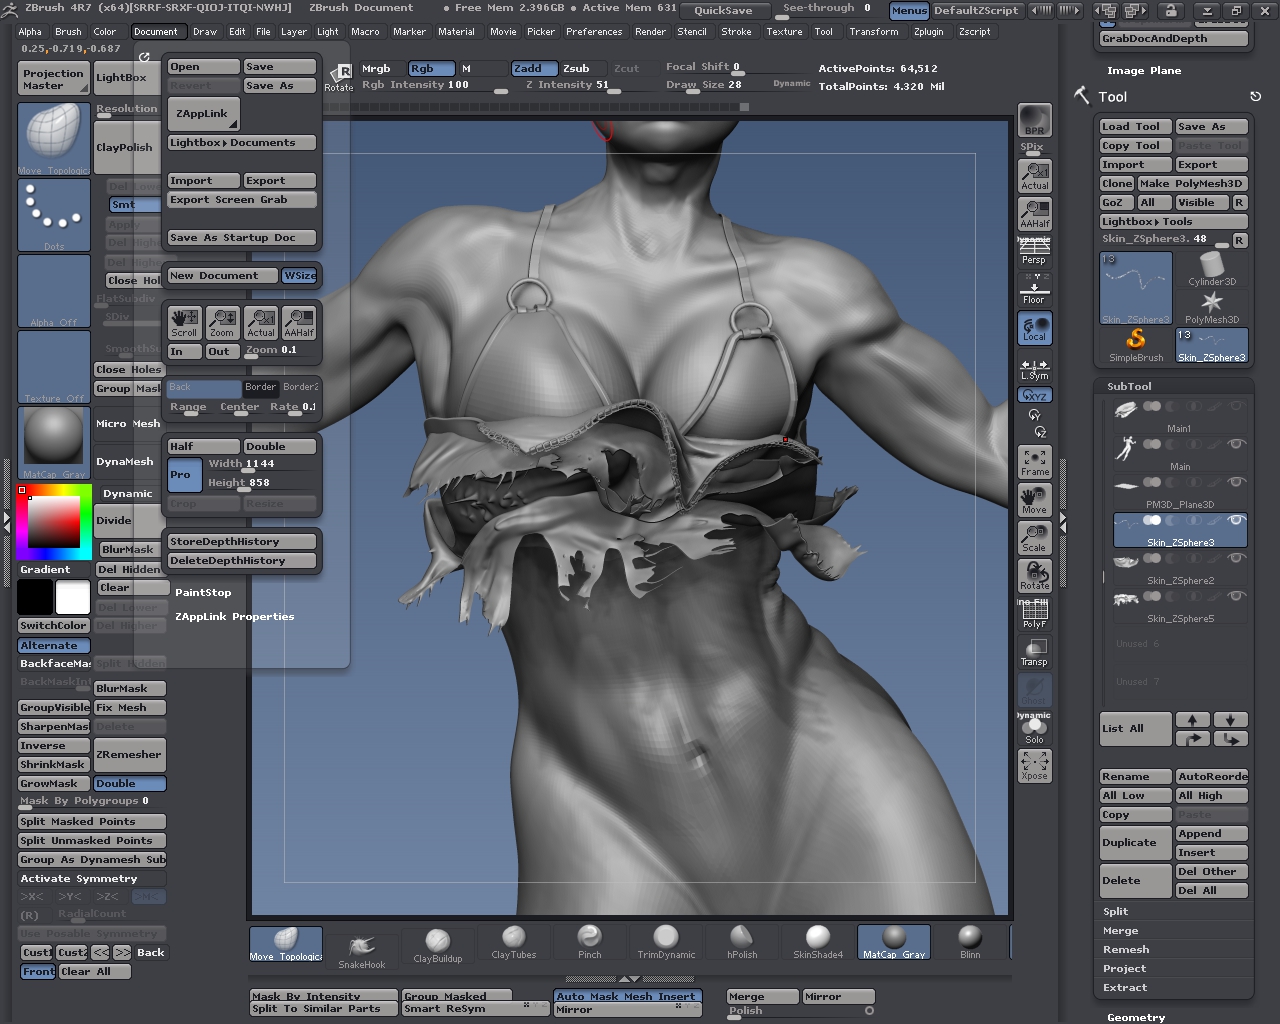Select the TrimDynamic brush
The height and width of the screenshot is (1024, 1280).
(666, 942)
